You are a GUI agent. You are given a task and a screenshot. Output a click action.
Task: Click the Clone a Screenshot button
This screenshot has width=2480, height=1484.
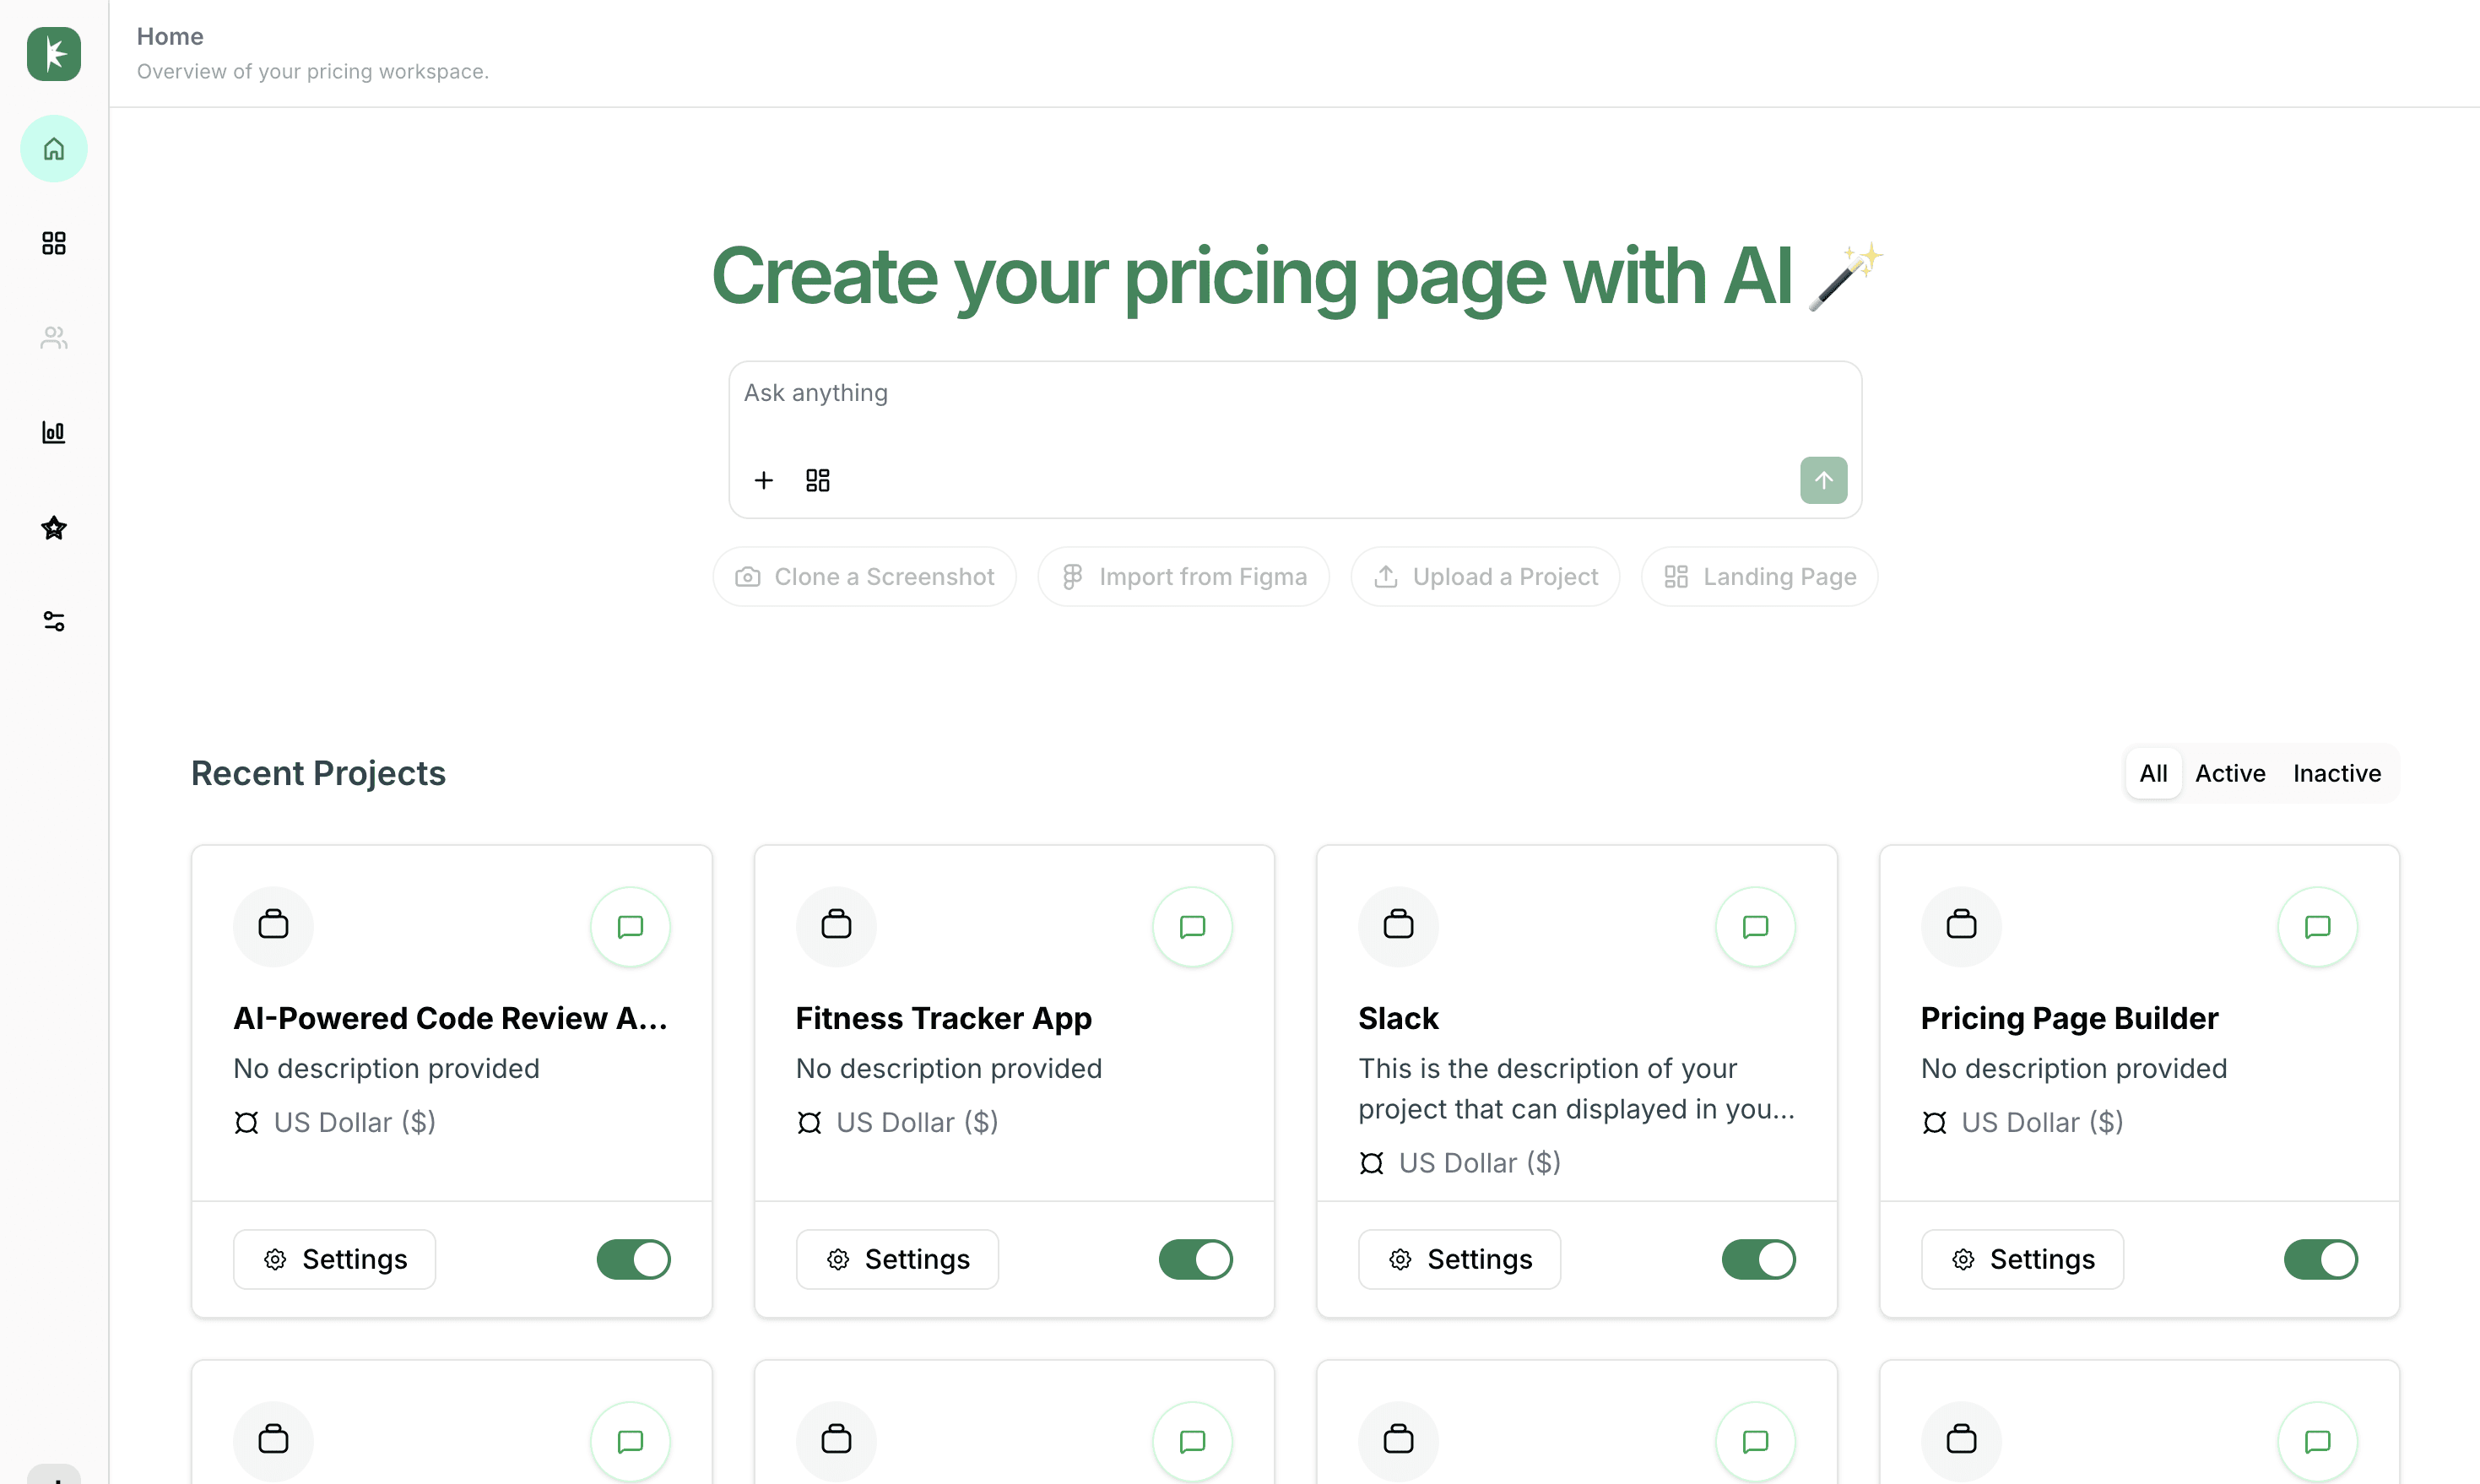click(864, 576)
